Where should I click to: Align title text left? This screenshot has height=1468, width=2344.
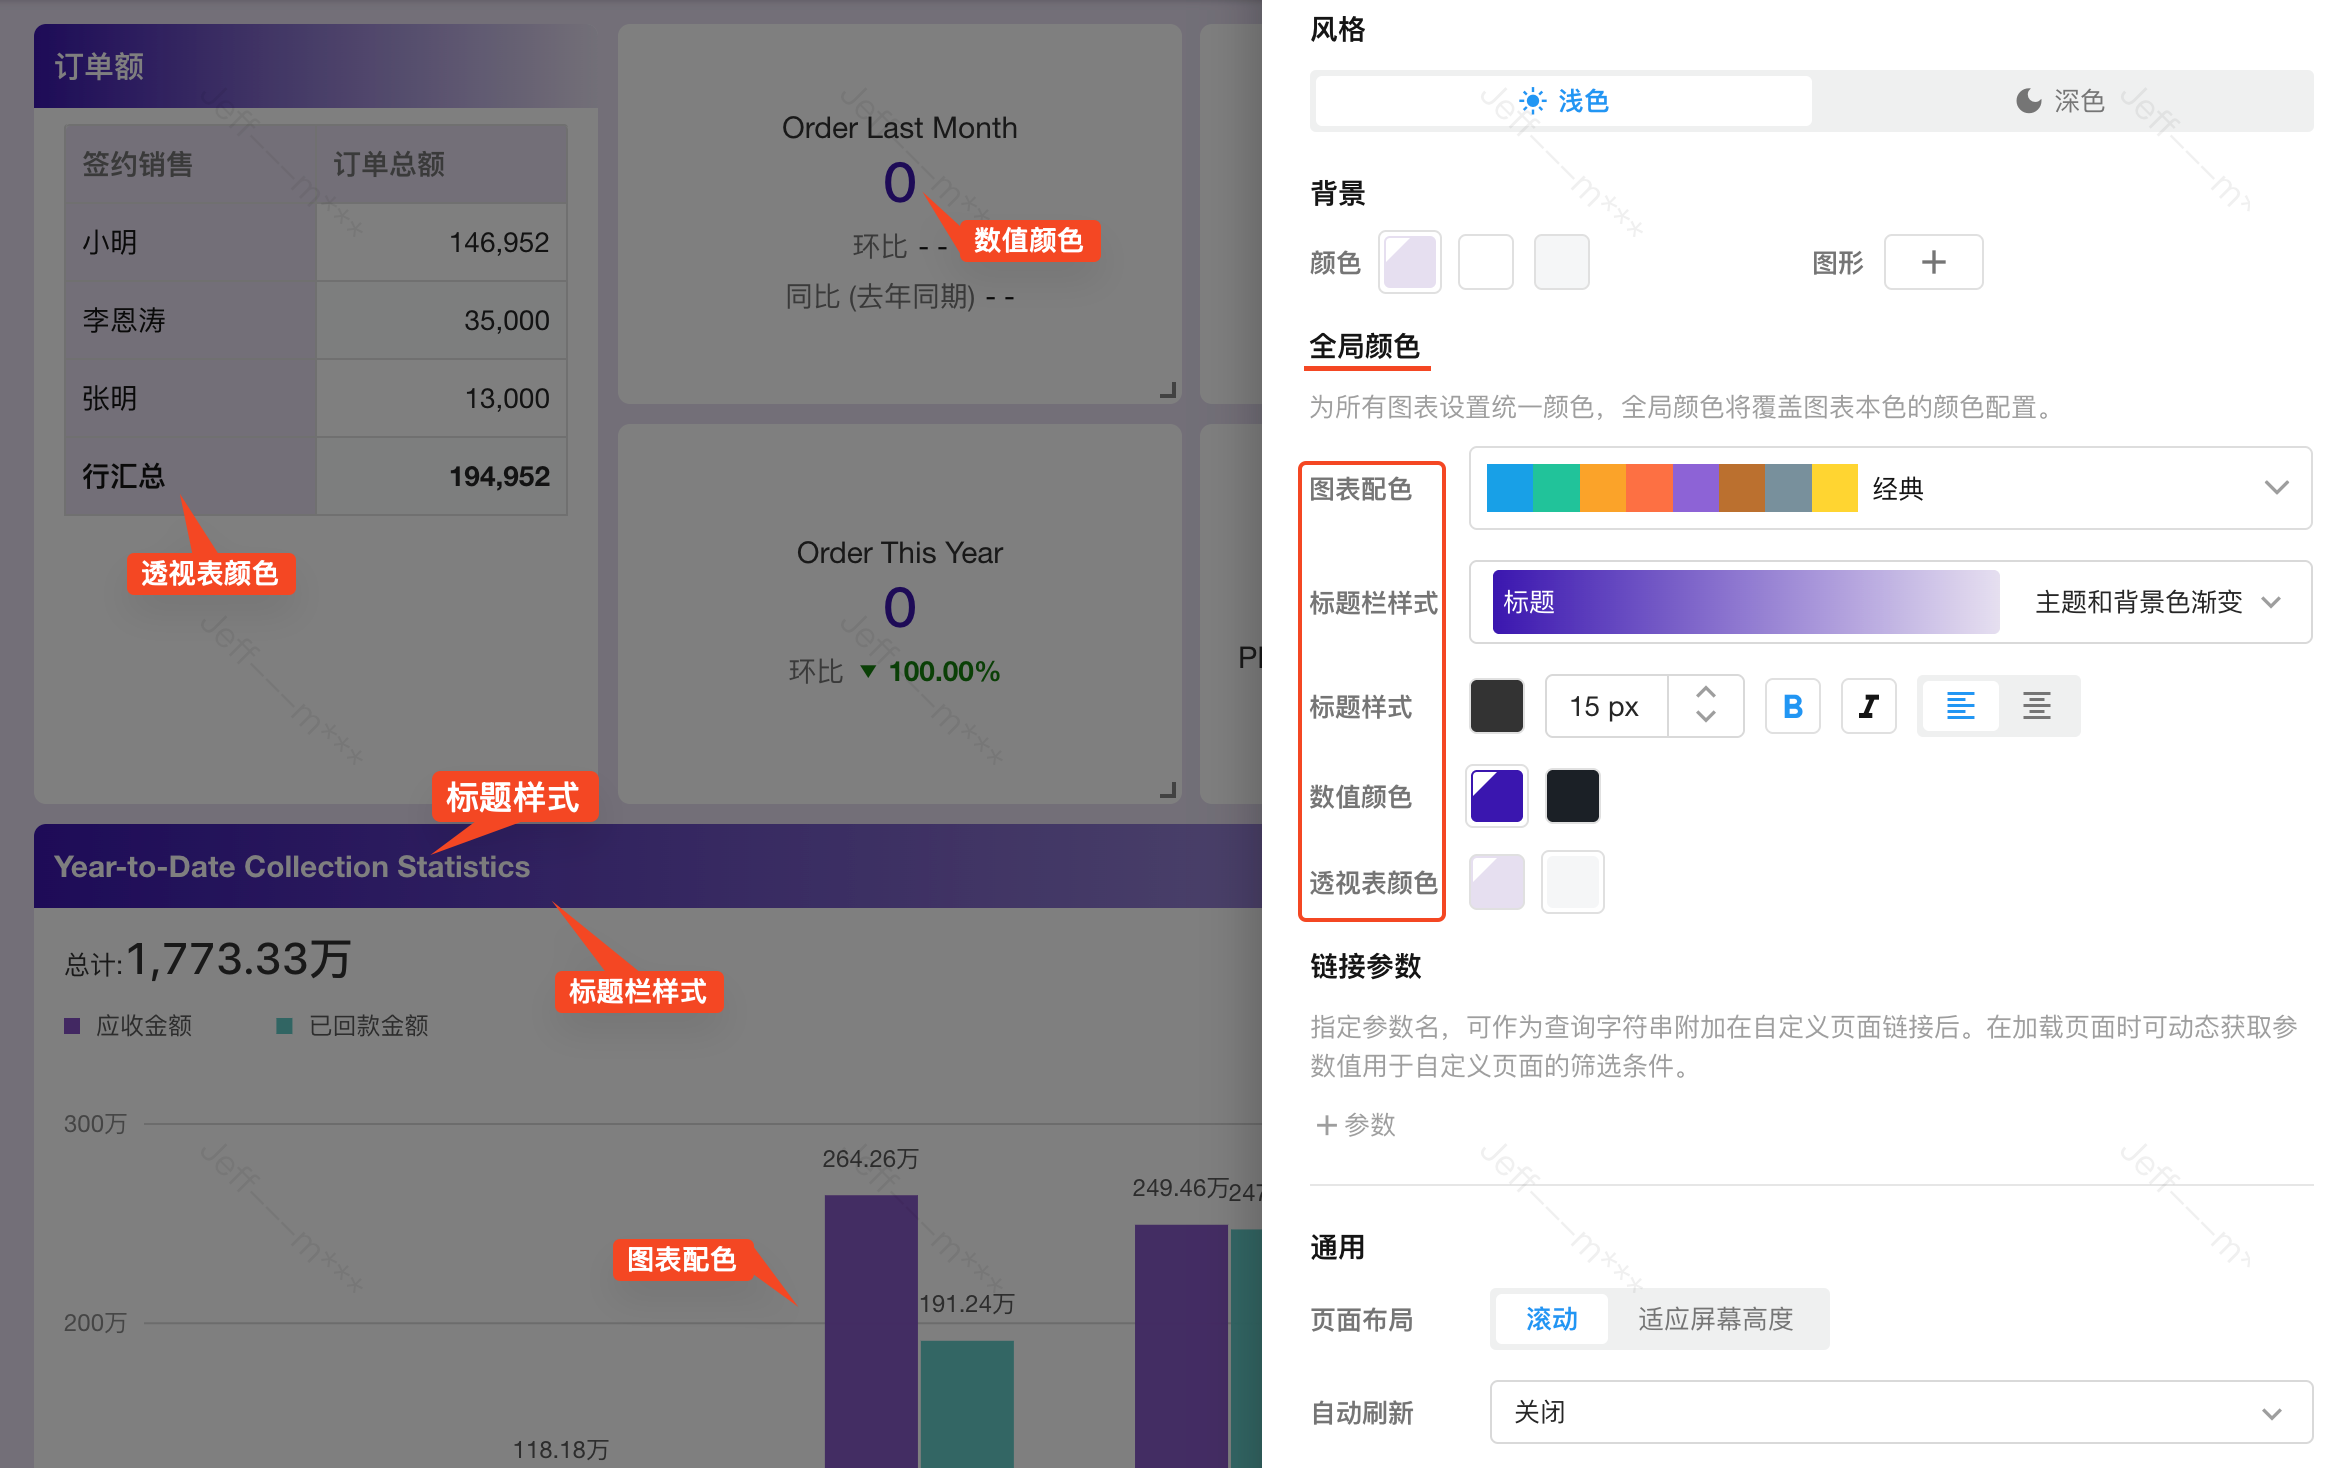coord(1960,707)
